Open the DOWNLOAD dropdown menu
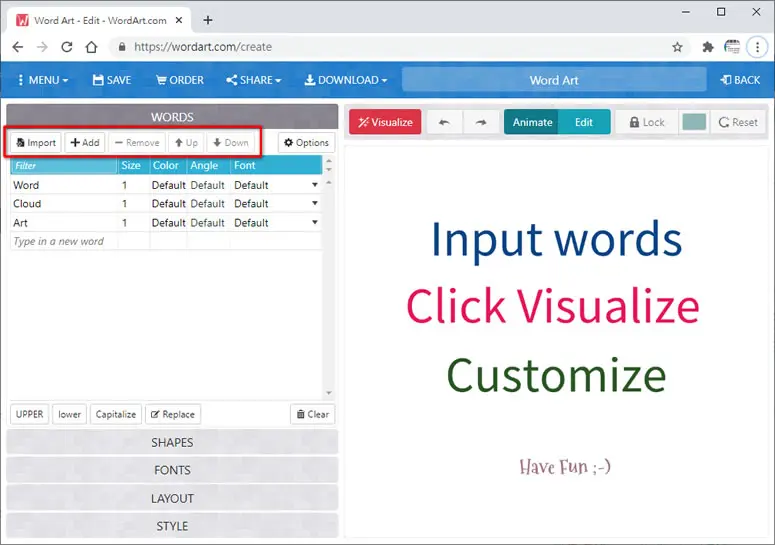This screenshot has height=545, width=775. 345,80
